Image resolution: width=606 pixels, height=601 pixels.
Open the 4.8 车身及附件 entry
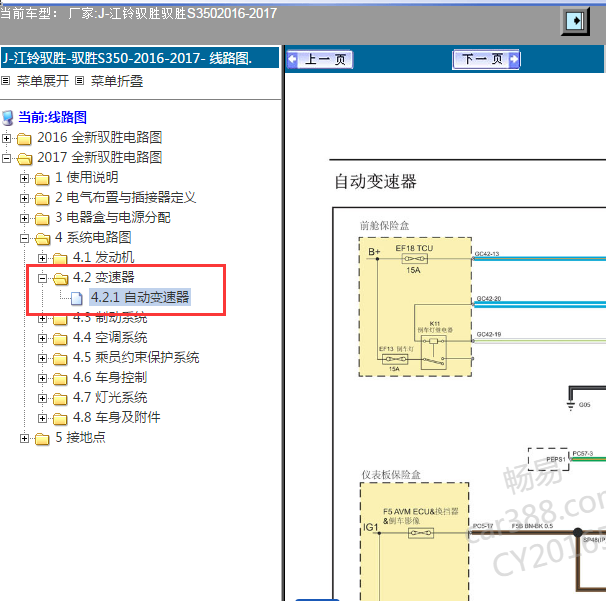coord(117,418)
